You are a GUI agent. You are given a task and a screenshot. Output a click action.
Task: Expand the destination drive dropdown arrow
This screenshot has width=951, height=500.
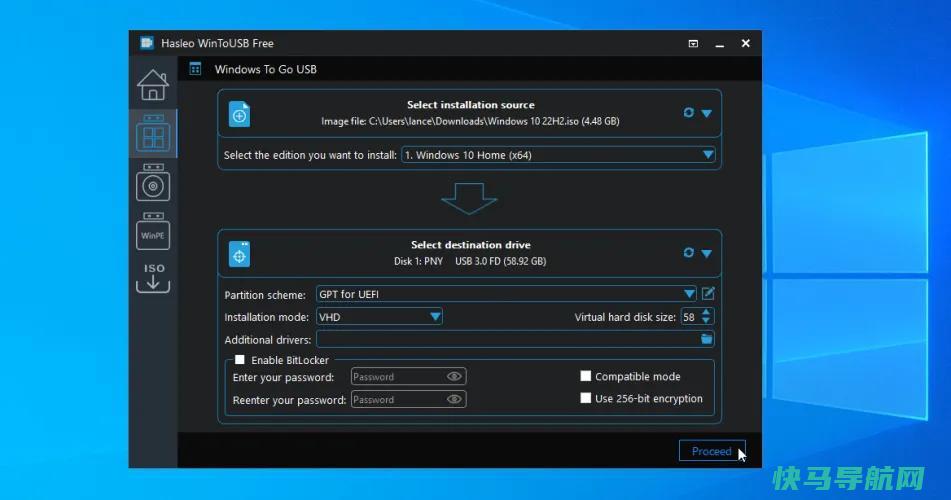point(707,253)
